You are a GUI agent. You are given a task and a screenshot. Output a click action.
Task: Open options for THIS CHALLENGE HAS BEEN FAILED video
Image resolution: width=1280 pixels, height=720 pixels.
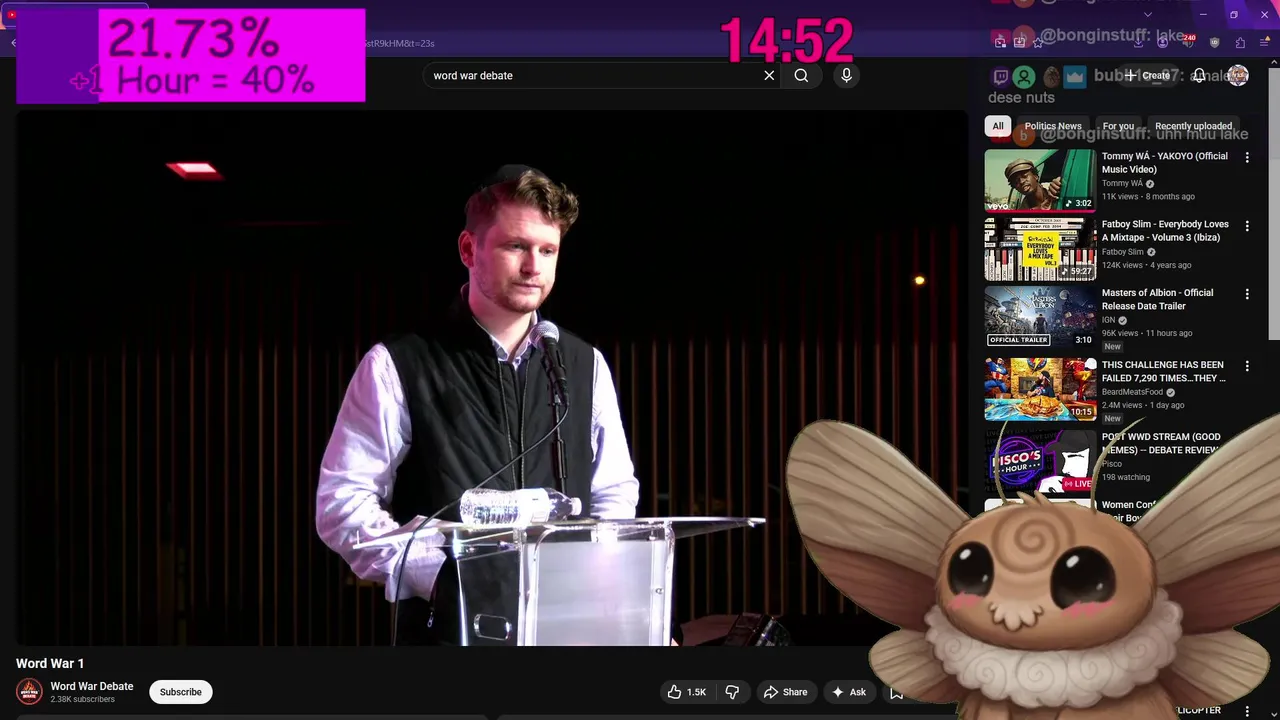coord(1247,366)
